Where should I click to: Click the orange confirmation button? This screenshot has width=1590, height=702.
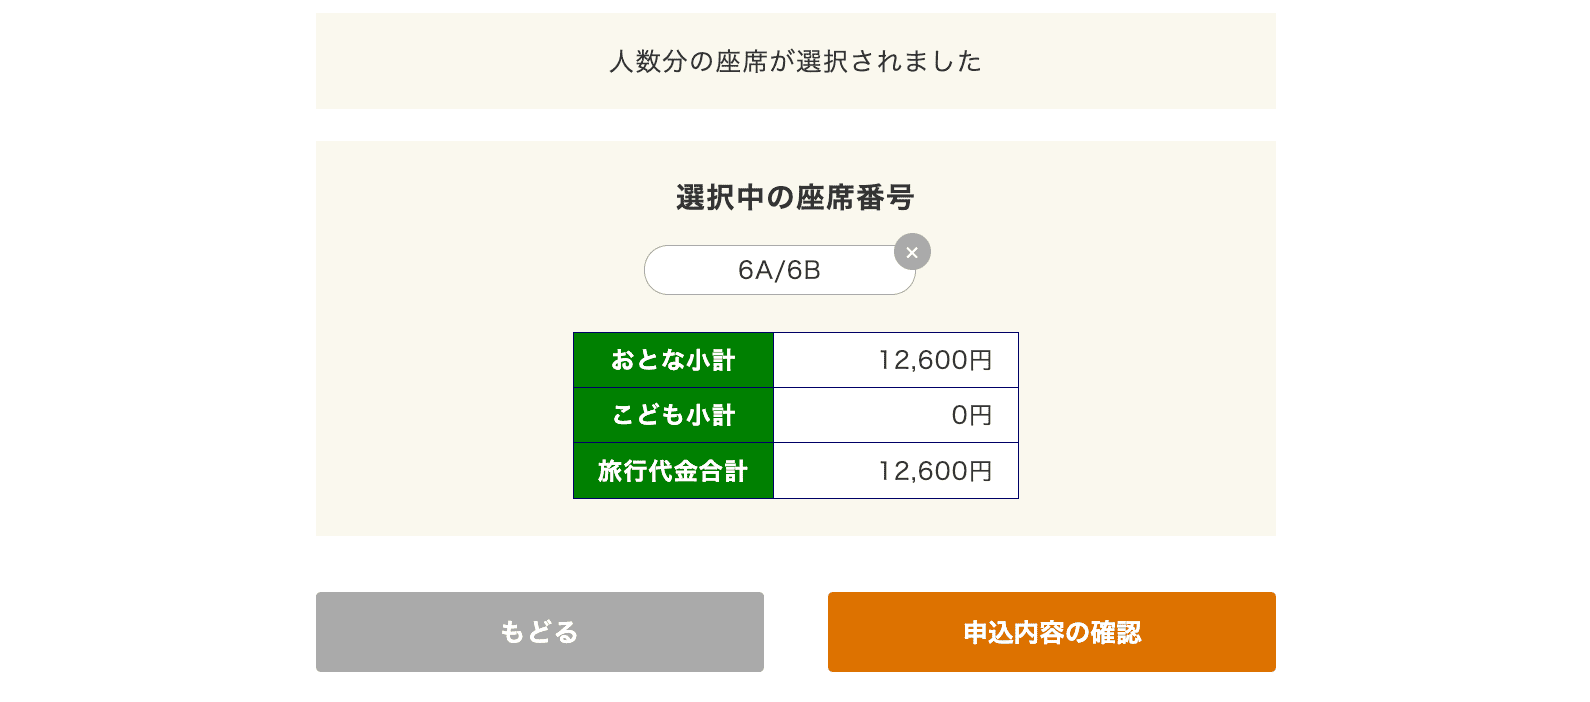(1051, 632)
